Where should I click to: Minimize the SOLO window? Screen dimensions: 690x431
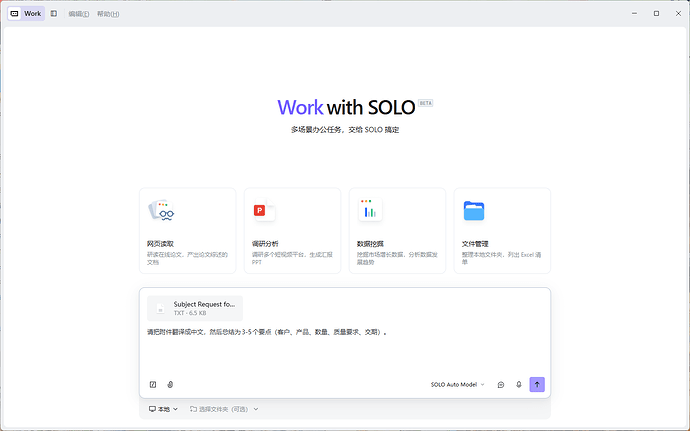click(634, 14)
